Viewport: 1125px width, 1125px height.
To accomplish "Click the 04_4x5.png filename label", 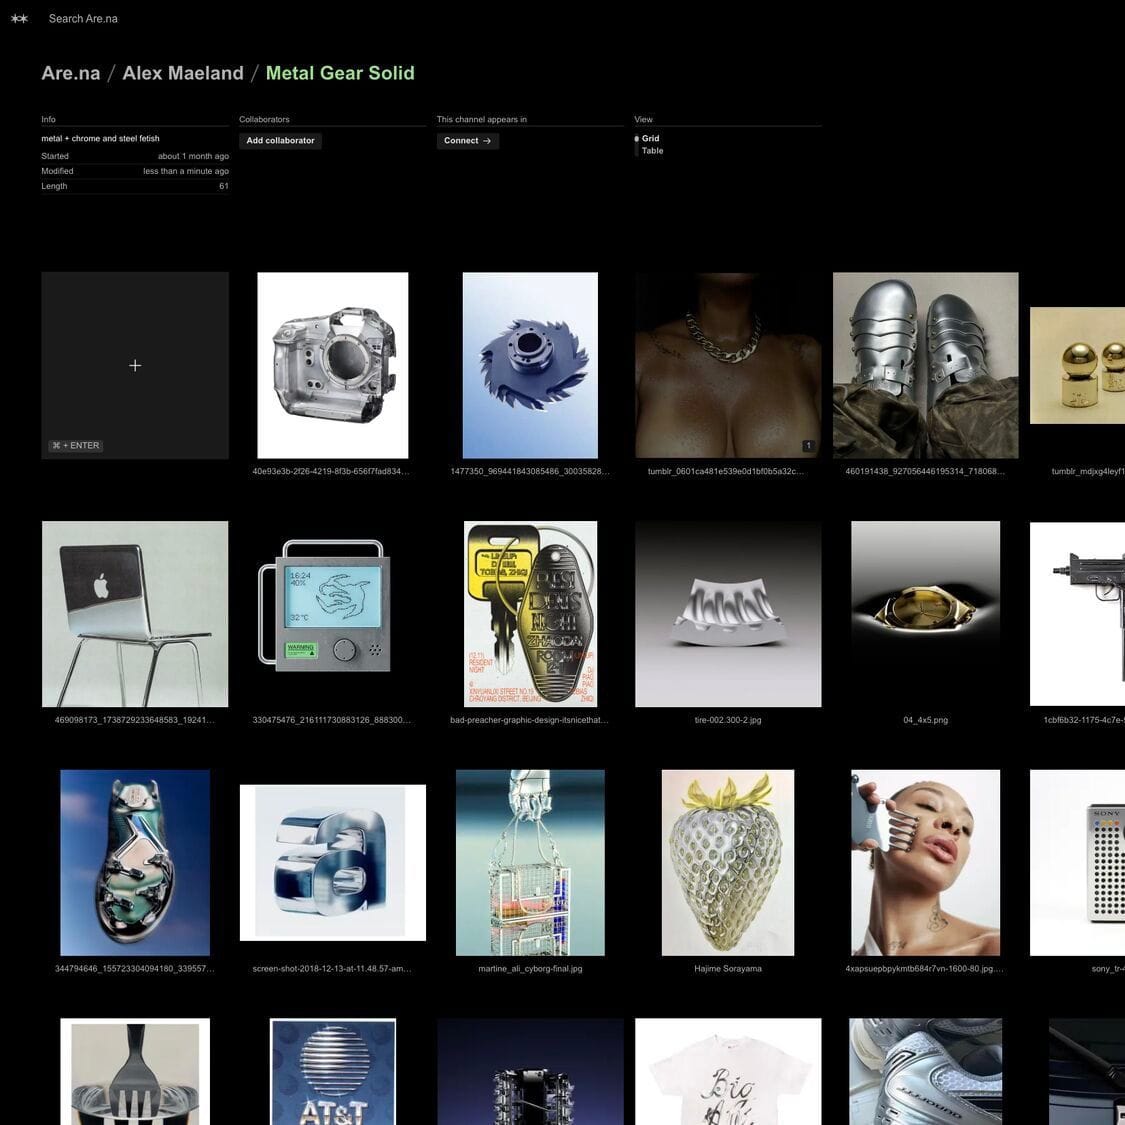I will 926,720.
